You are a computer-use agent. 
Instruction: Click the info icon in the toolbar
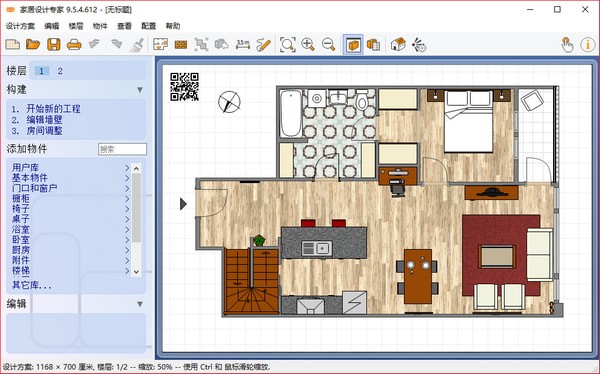coord(588,45)
